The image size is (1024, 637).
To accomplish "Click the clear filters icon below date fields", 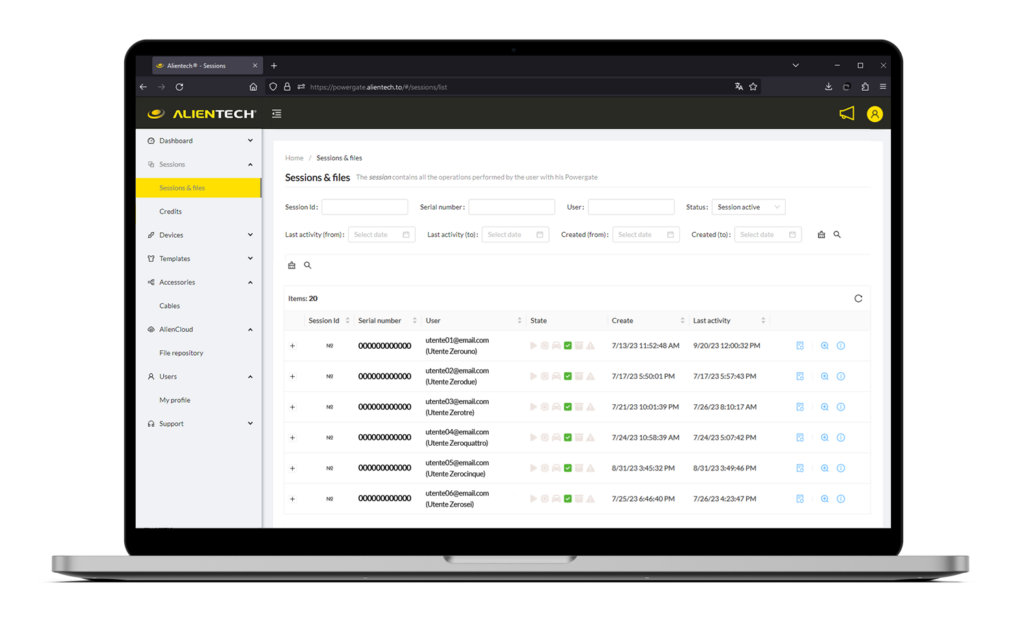I will tap(292, 266).
